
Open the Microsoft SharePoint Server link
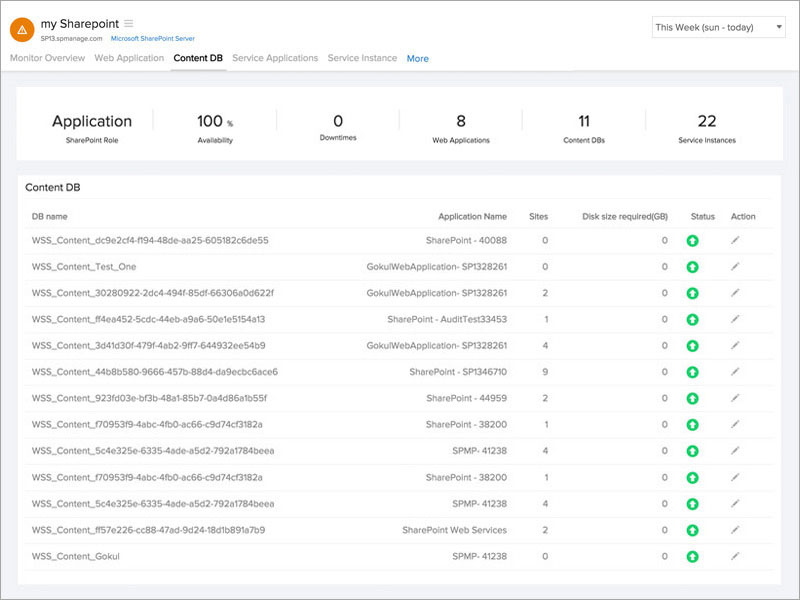click(151, 37)
